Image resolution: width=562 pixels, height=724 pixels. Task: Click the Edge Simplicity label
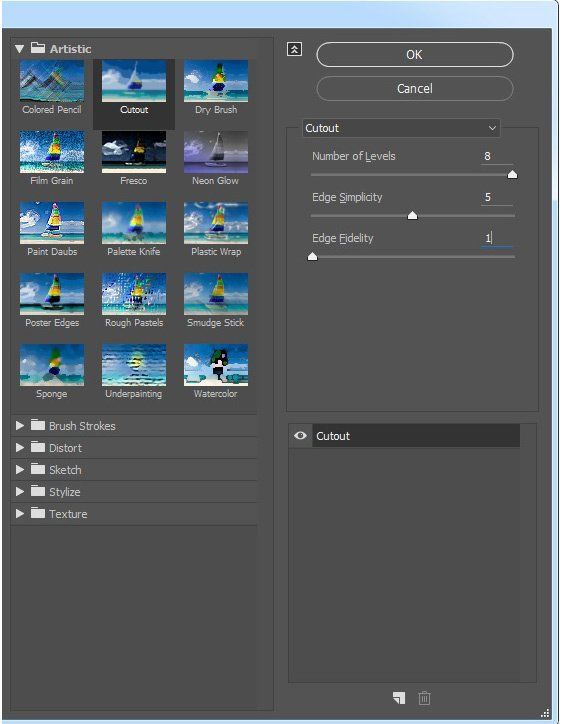coord(347,197)
